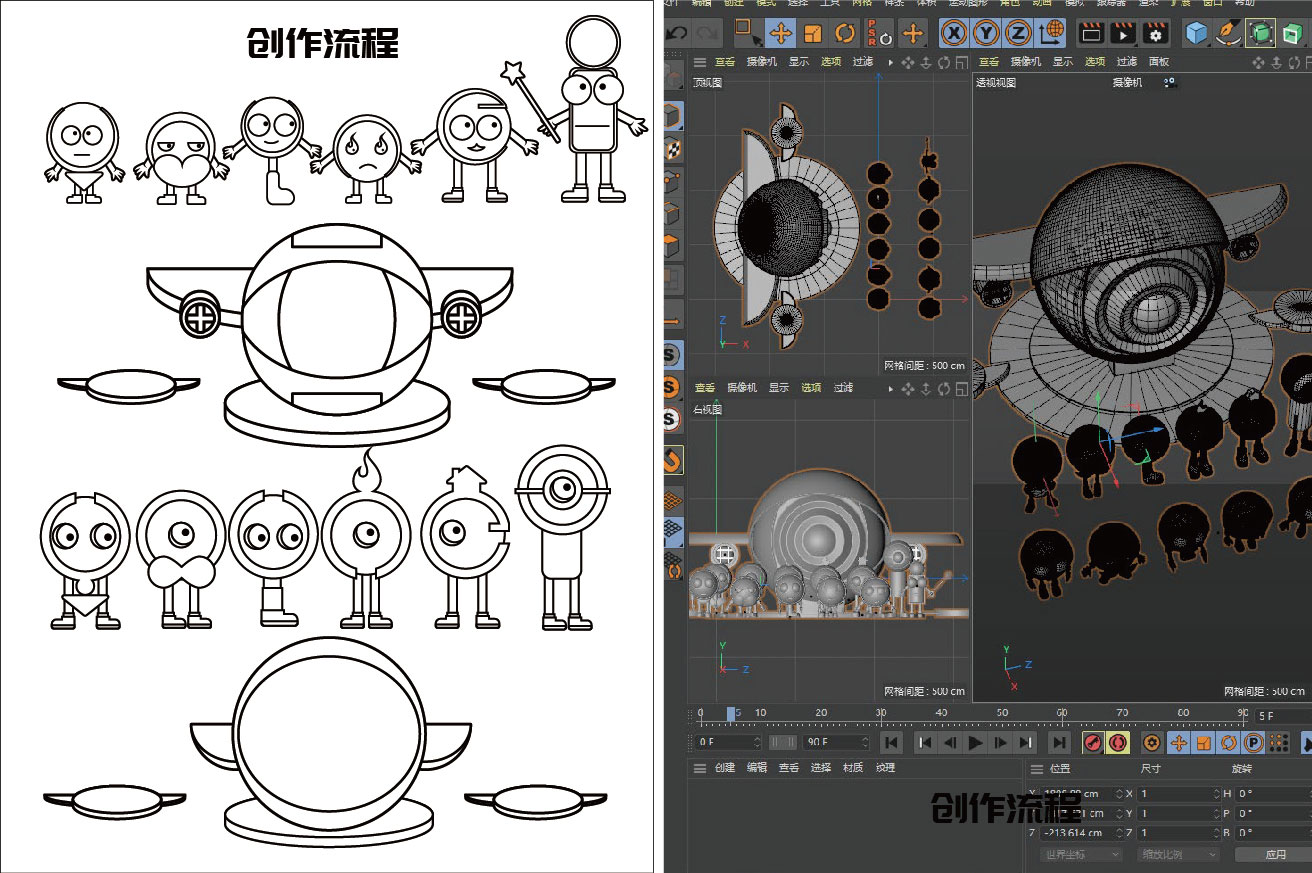Toggle Position keyframe recording icon
Viewport: 1312px width, 873px height.
click(1178, 742)
